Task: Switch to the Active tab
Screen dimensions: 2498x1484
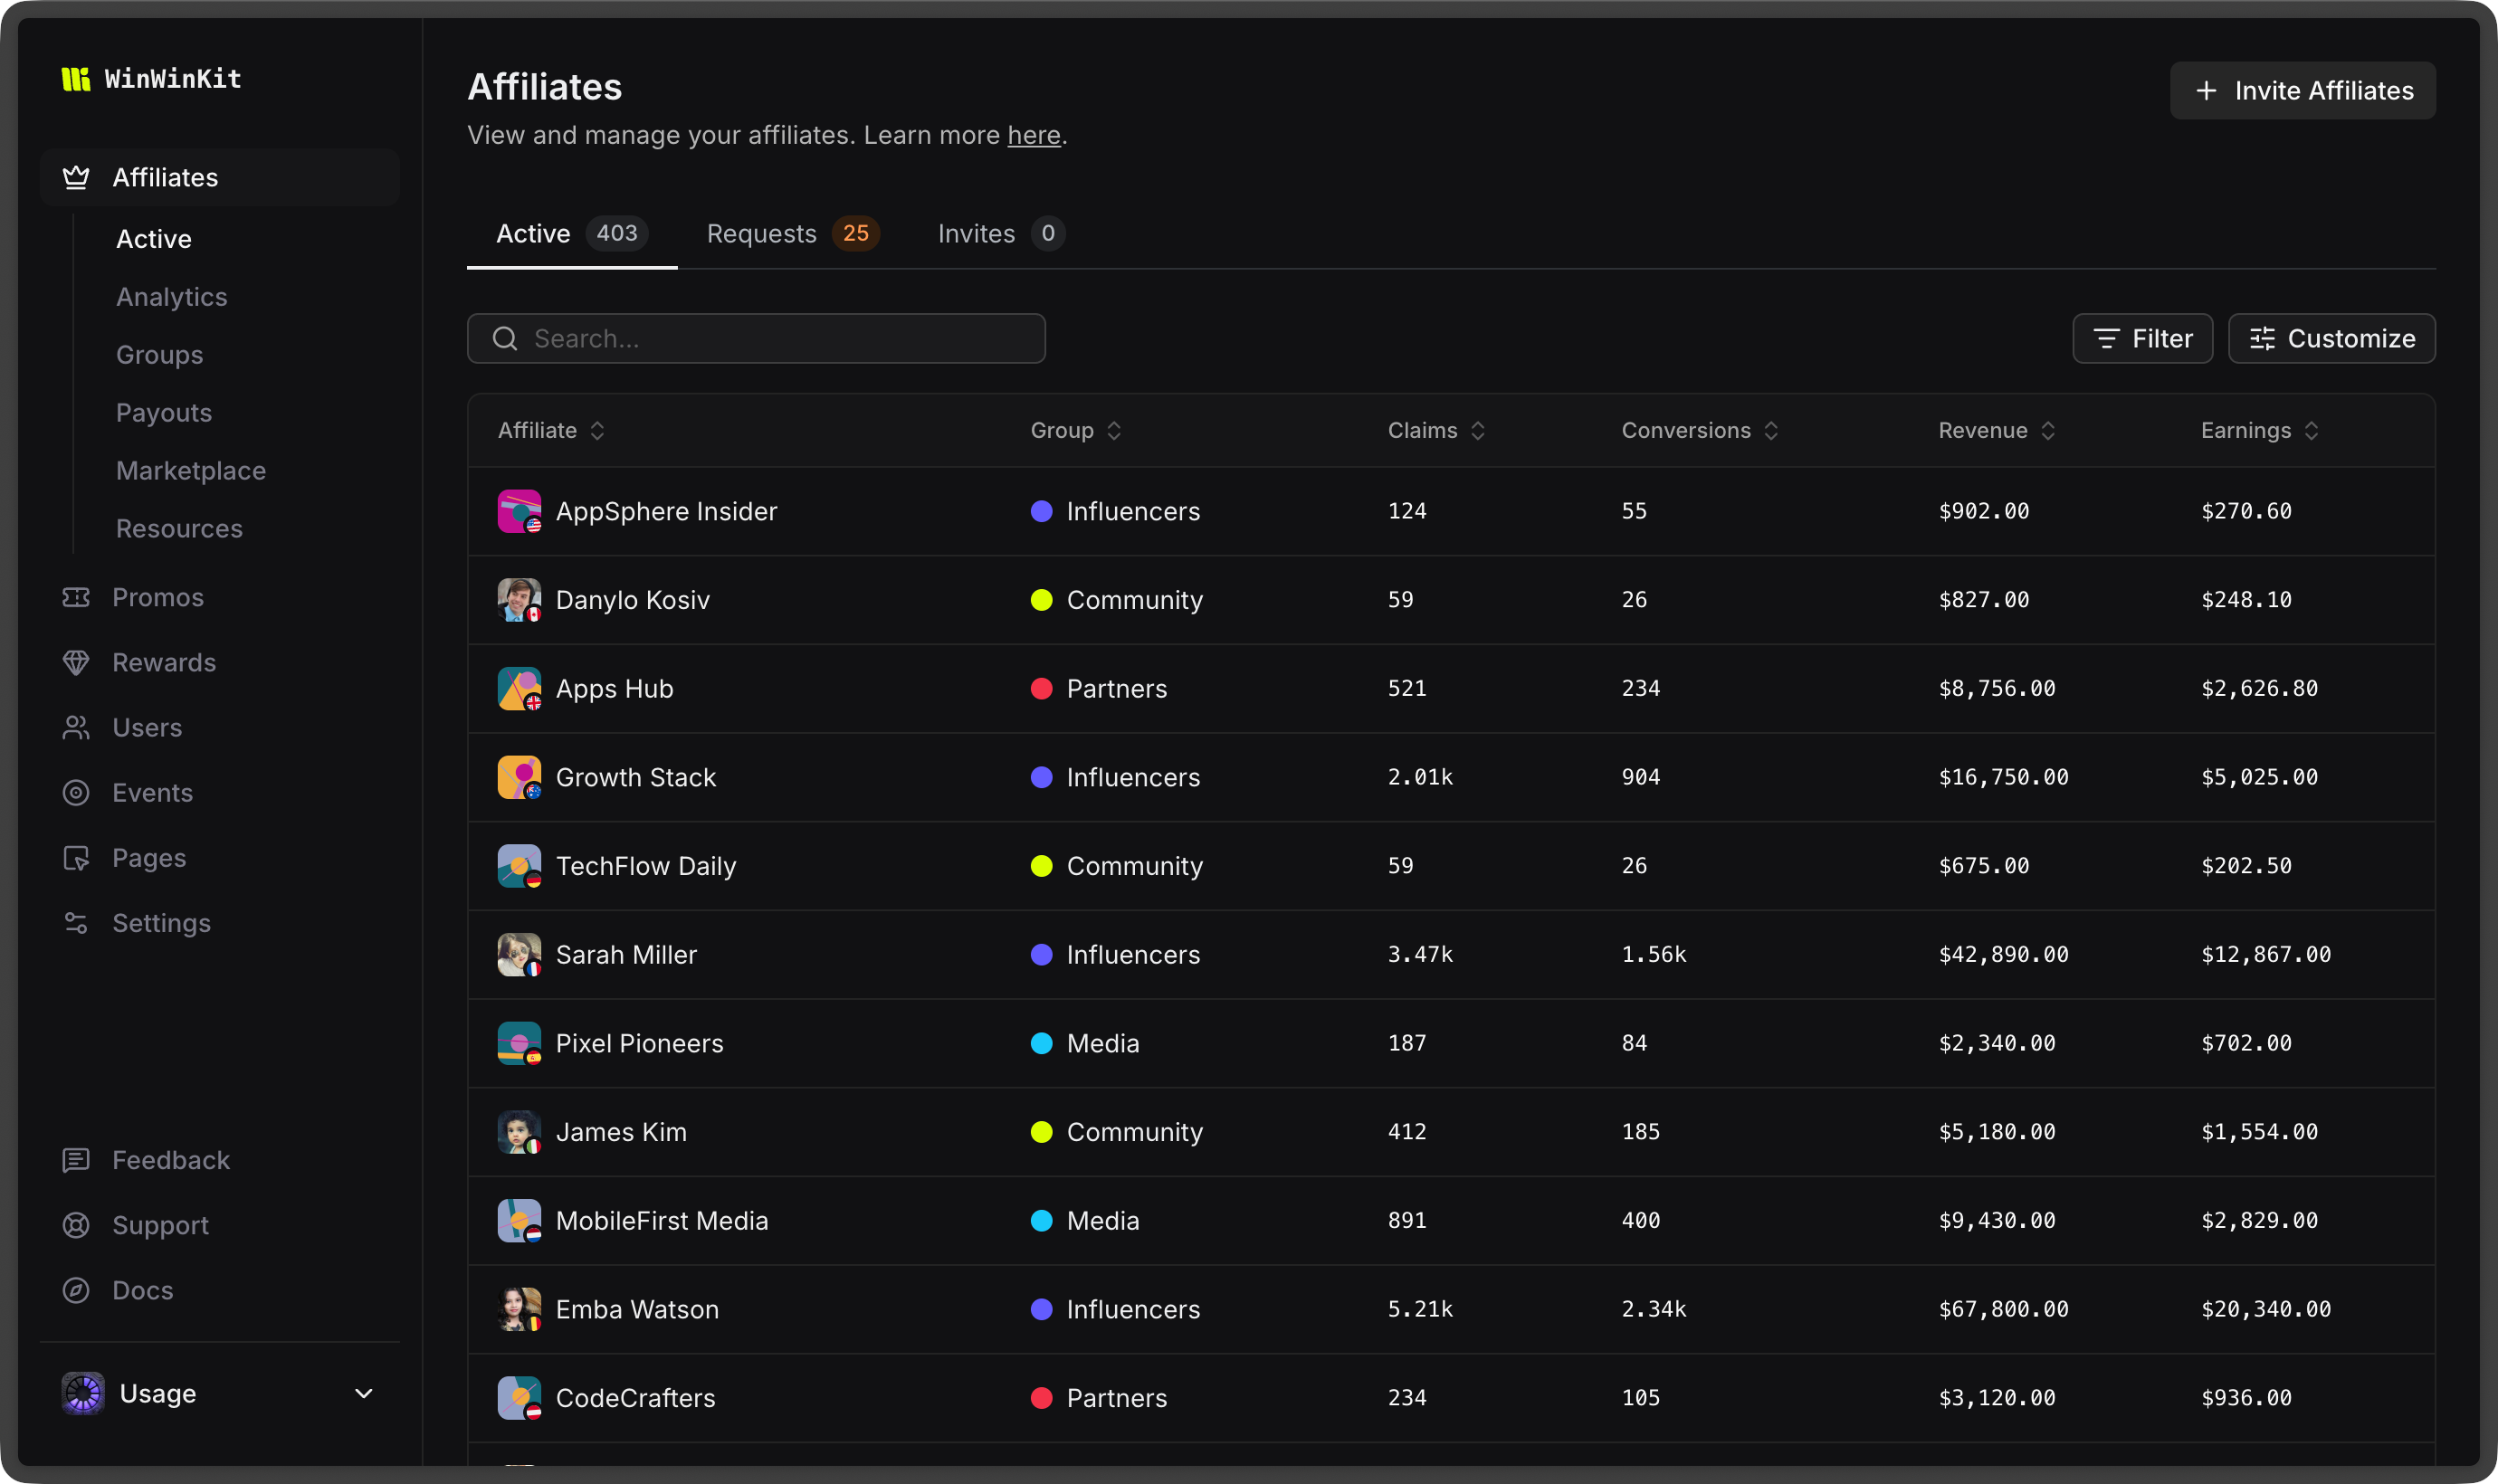Action: pyautogui.click(x=572, y=234)
